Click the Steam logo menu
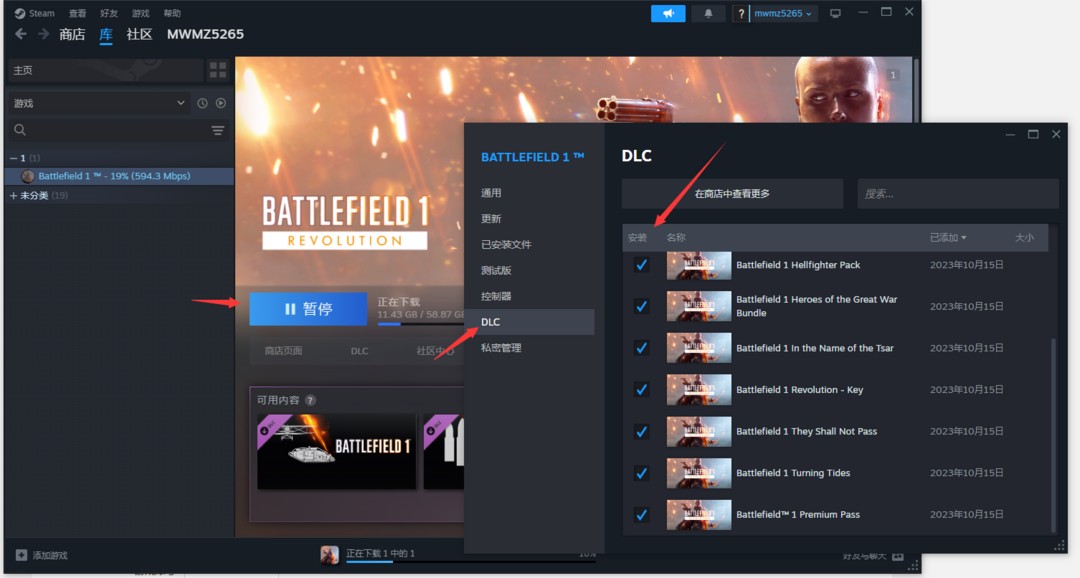The width and height of the screenshot is (1080, 578). 34,13
